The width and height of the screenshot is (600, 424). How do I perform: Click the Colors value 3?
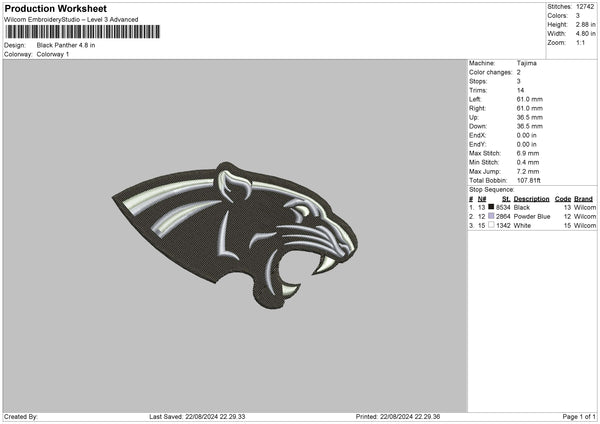click(578, 16)
